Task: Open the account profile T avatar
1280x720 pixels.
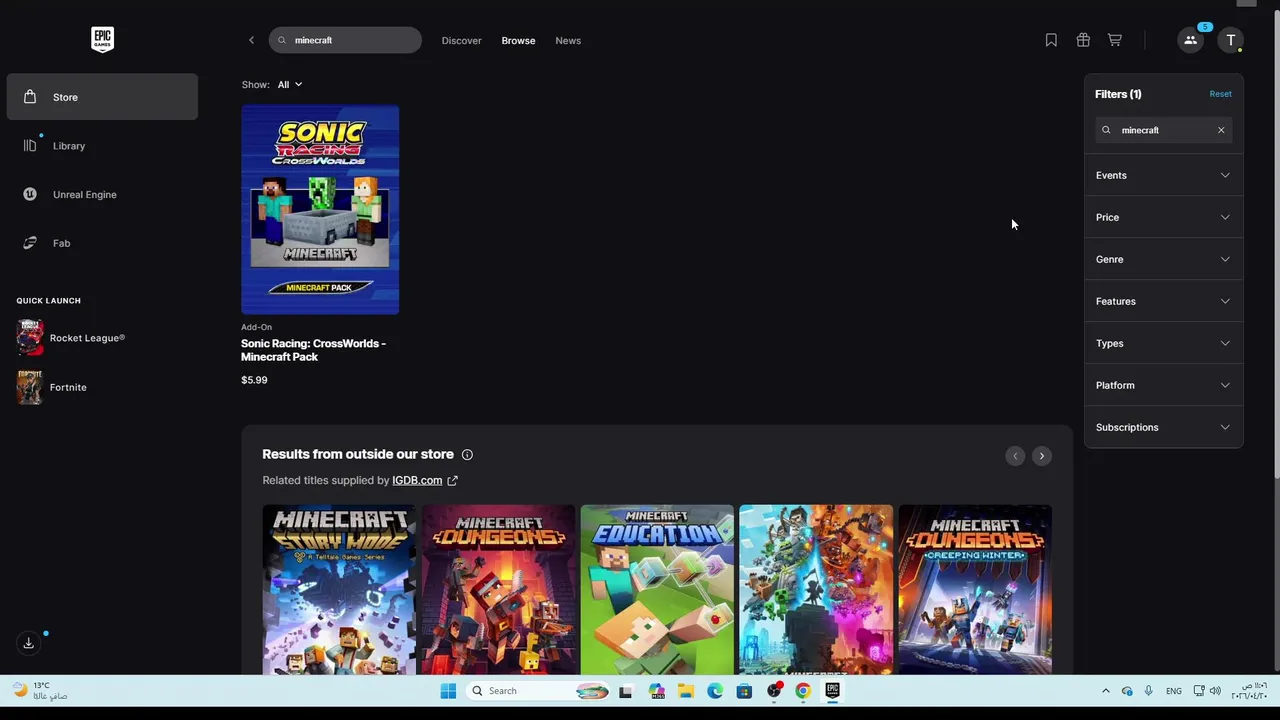Action: point(1231,40)
